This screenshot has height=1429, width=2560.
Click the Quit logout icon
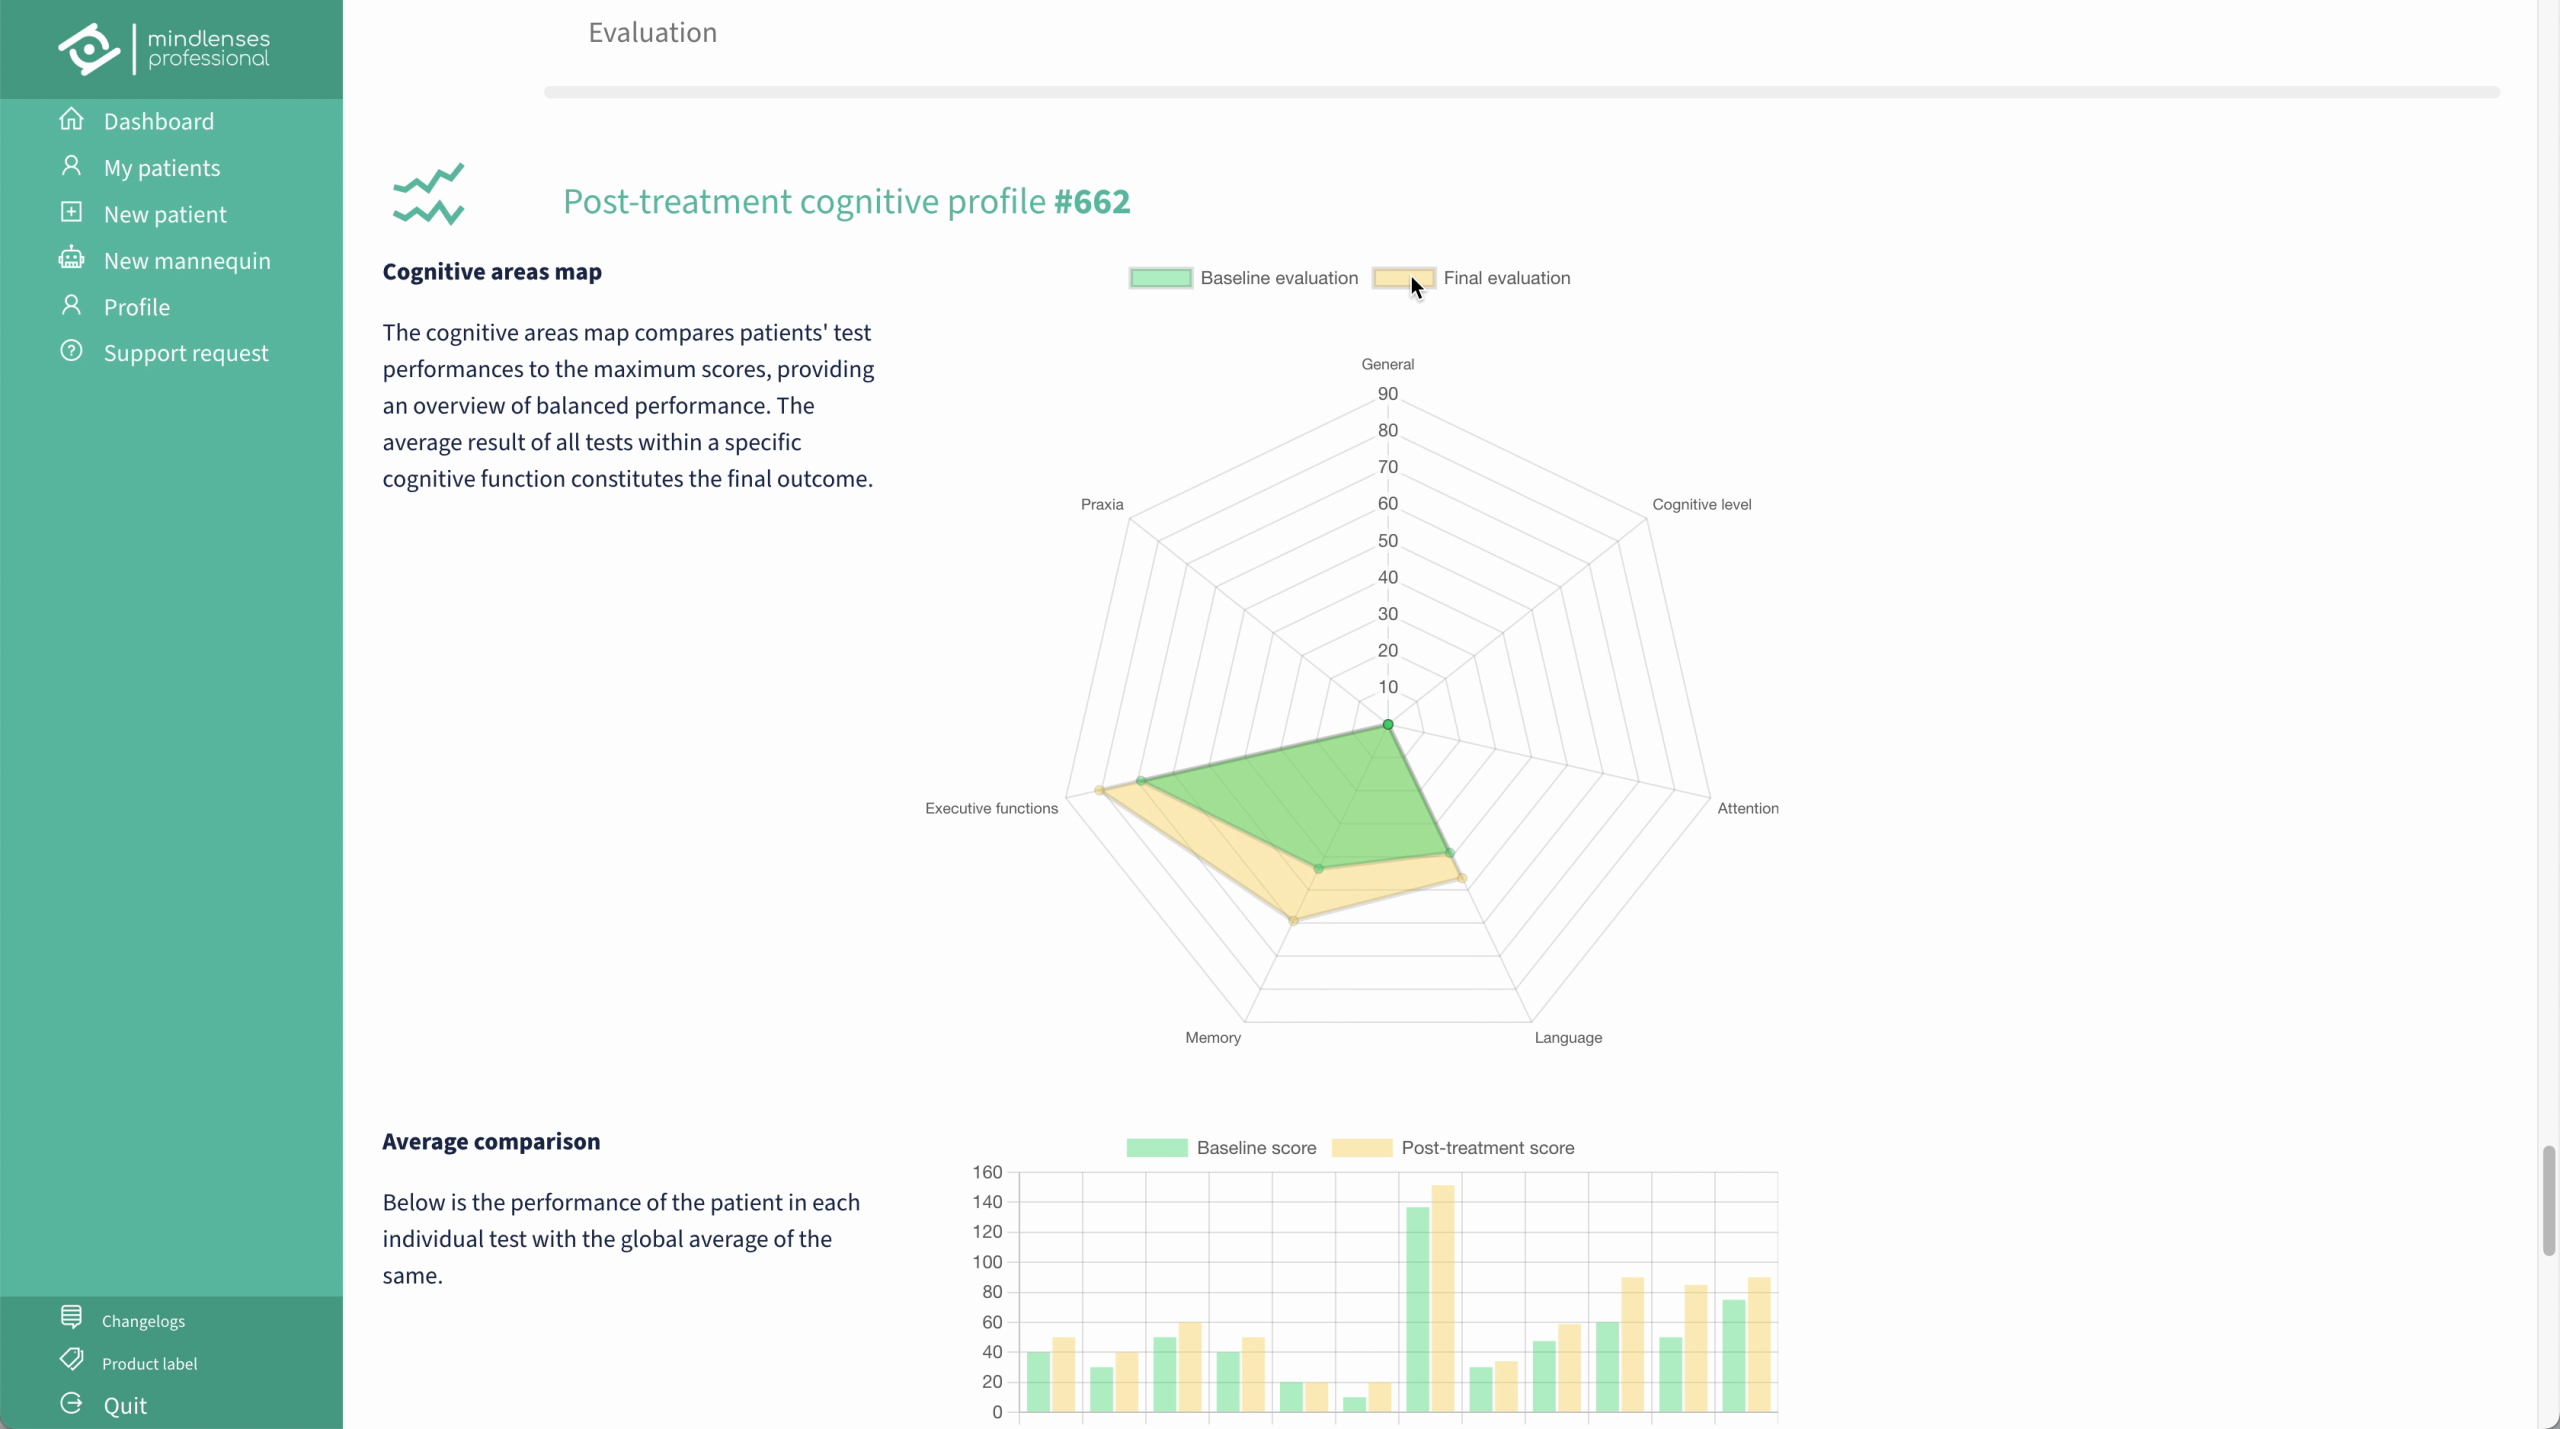[71, 1404]
